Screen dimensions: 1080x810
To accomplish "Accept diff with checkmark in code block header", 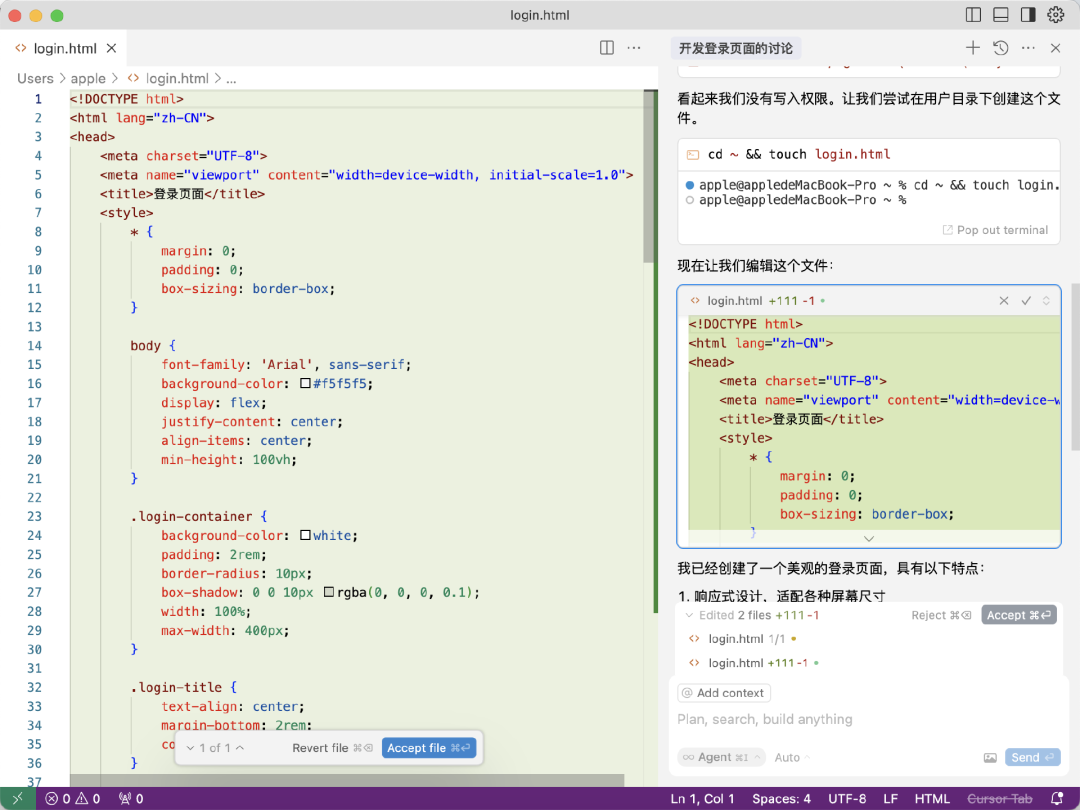I will 1026,301.
